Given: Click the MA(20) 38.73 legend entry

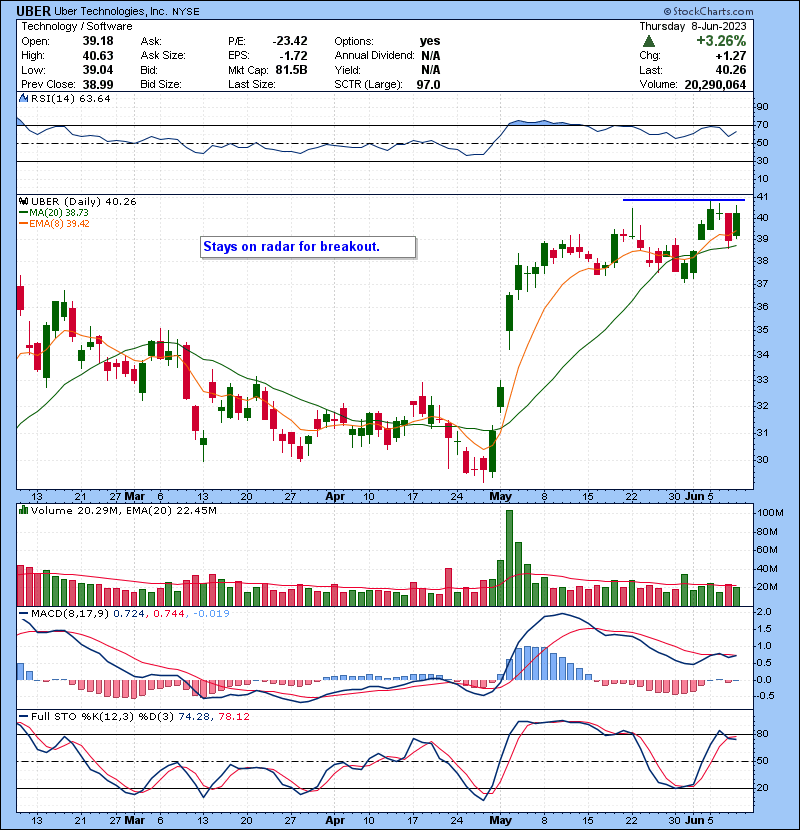Looking at the screenshot, I should coord(54,212).
